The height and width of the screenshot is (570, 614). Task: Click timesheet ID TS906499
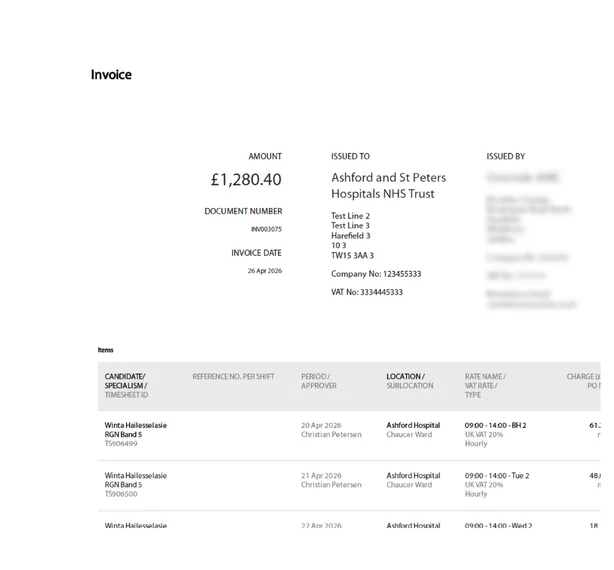[121, 444]
